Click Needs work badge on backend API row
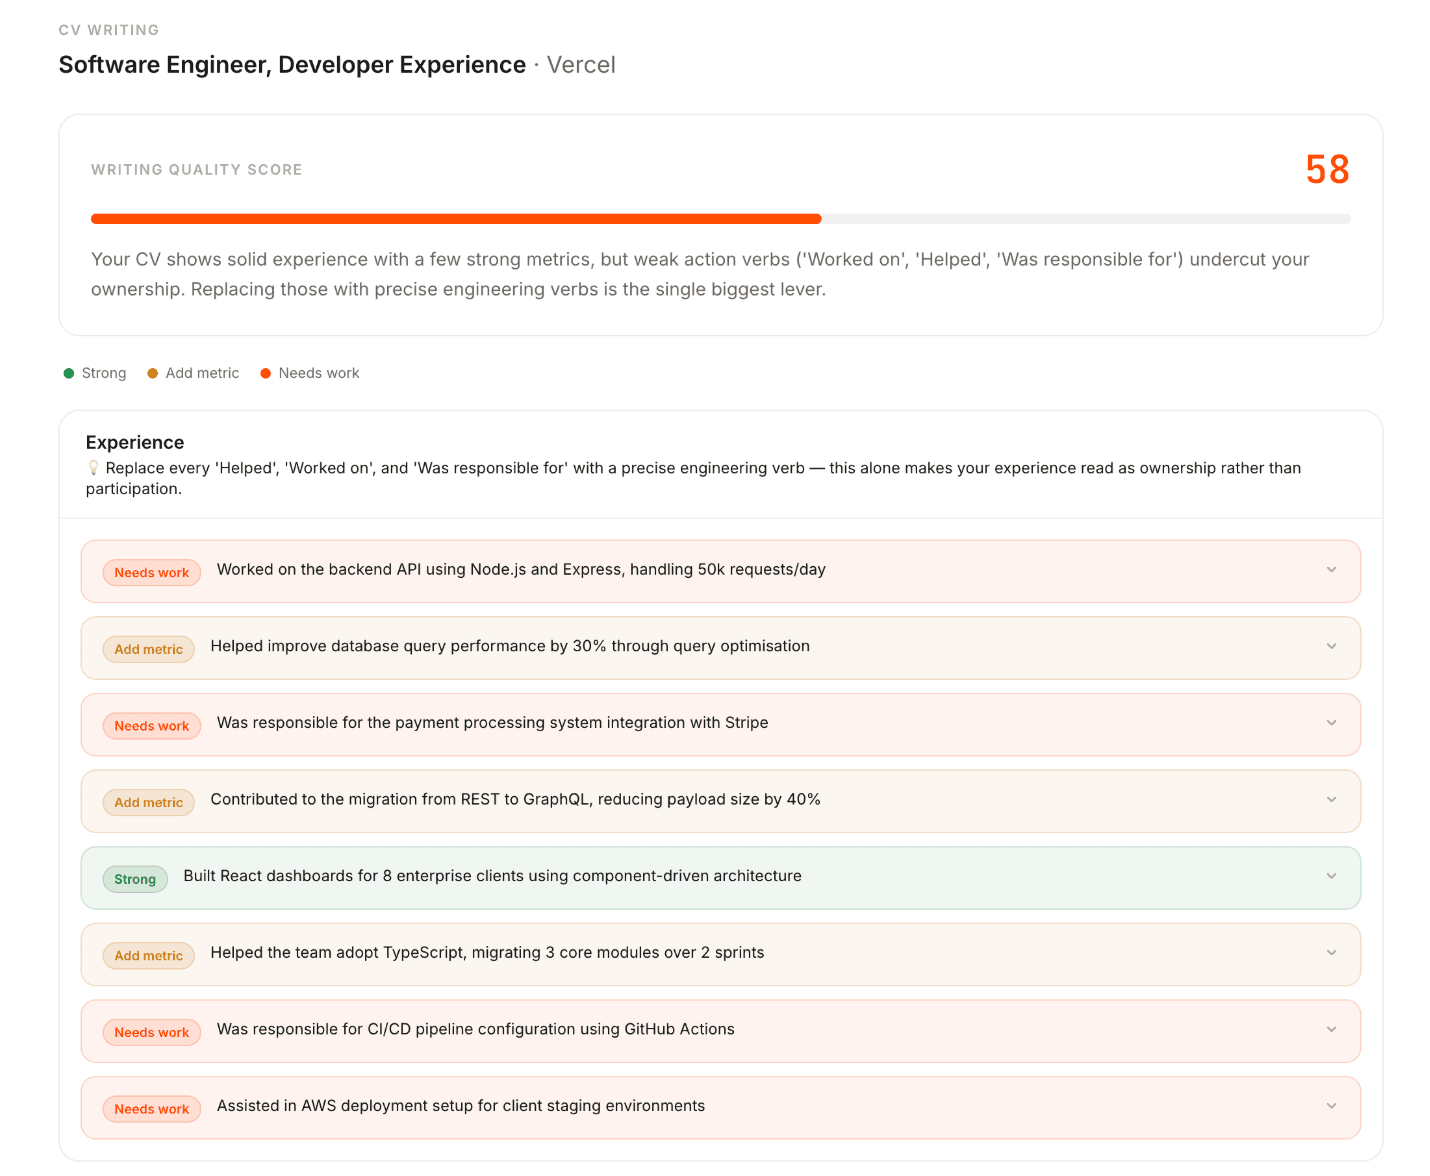Viewport: 1430px width, 1176px height. tap(152, 573)
